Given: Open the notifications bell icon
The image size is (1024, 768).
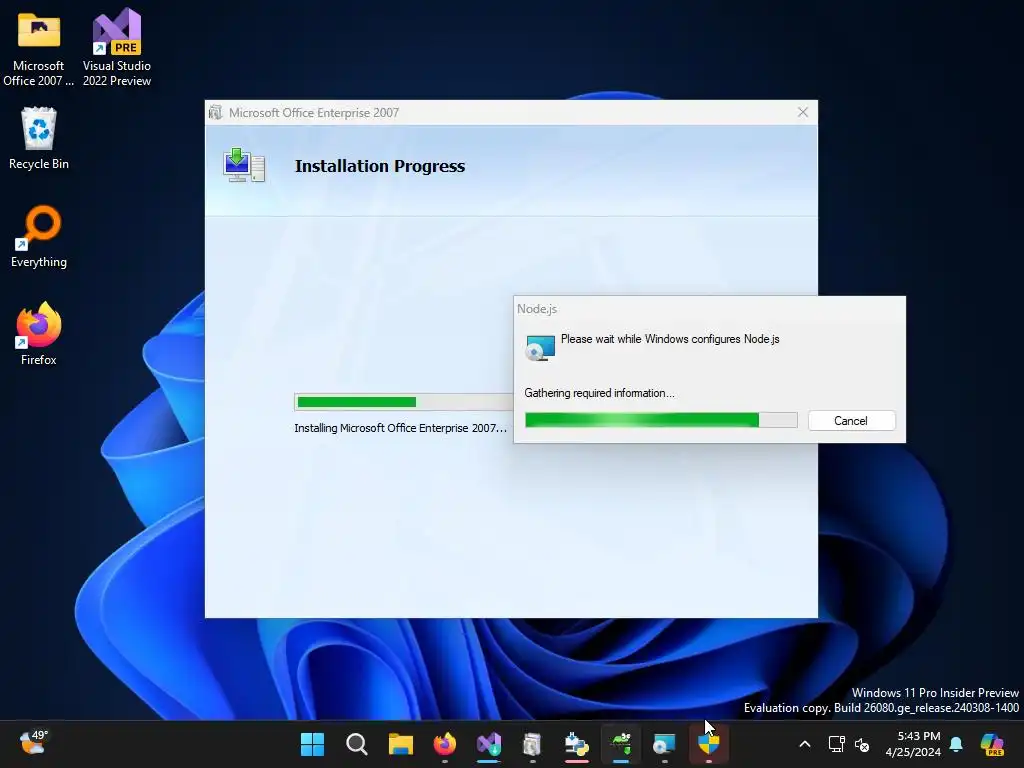Looking at the screenshot, I should pyautogui.click(x=956, y=744).
